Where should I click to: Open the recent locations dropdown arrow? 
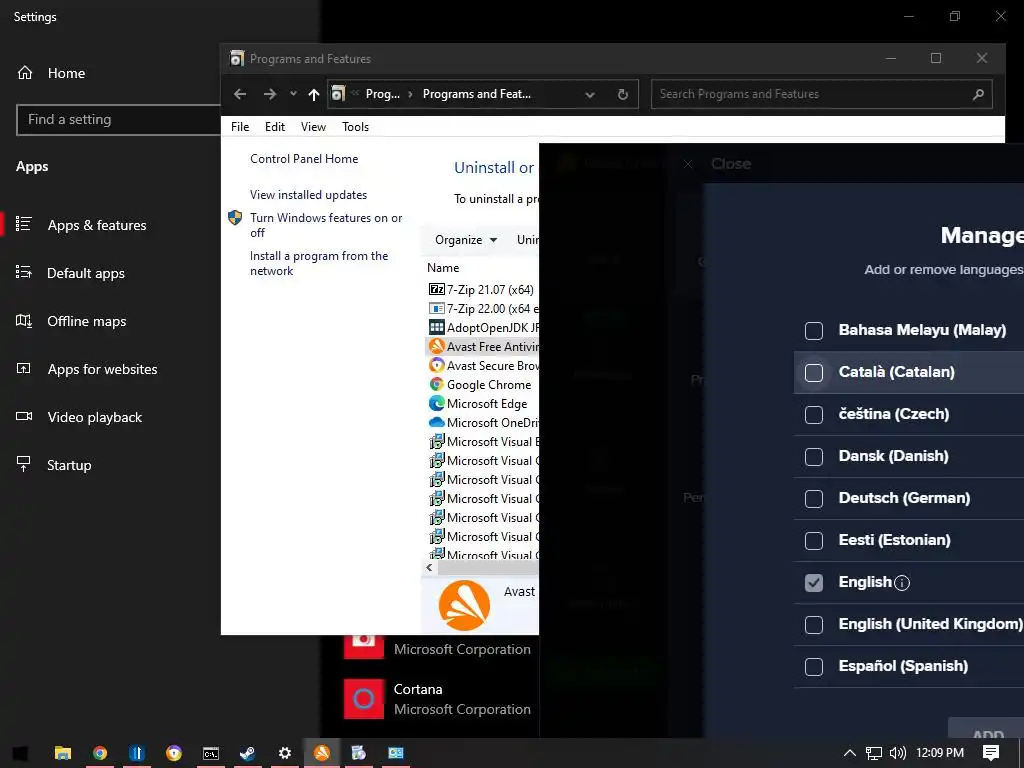point(293,94)
